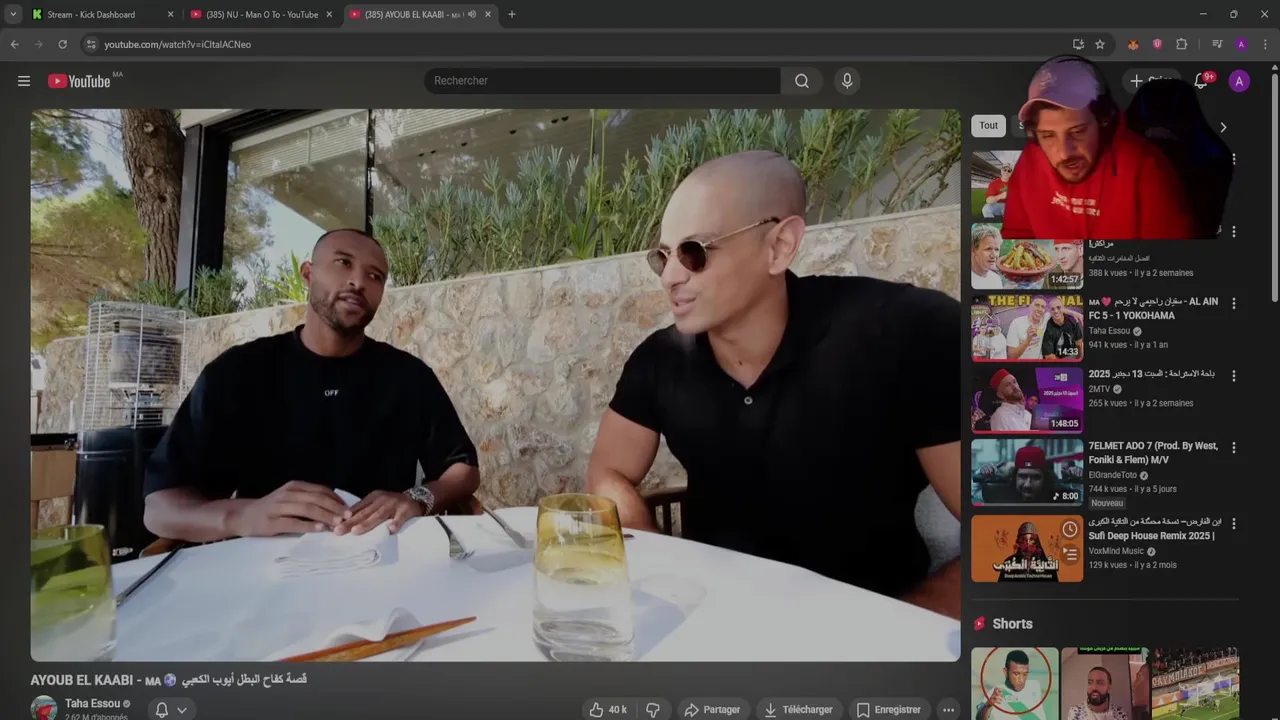Click the address bar URL

[178, 44]
